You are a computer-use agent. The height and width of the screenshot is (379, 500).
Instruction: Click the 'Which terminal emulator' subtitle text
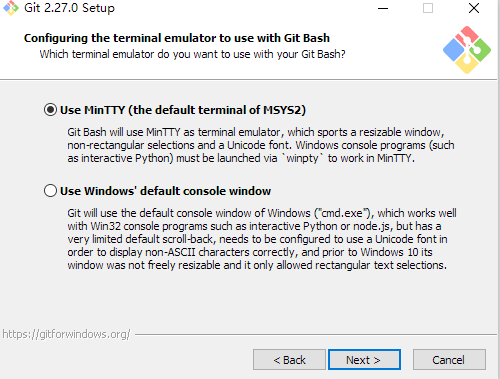tap(192, 54)
